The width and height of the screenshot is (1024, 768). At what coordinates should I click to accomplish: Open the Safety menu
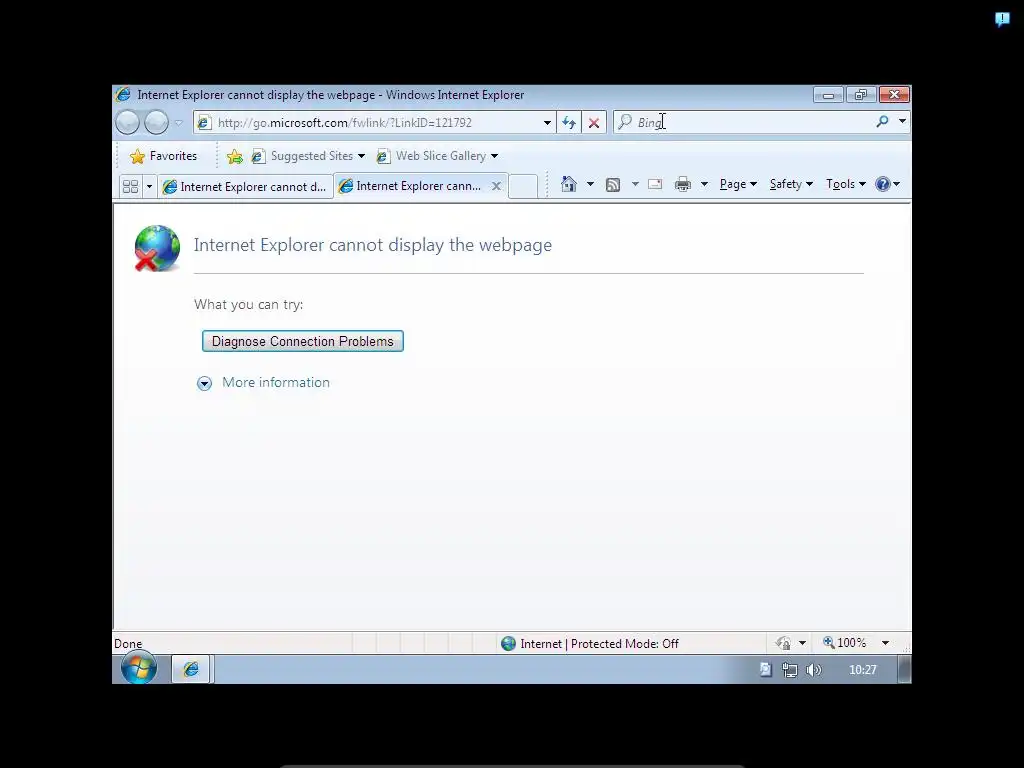tap(791, 184)
